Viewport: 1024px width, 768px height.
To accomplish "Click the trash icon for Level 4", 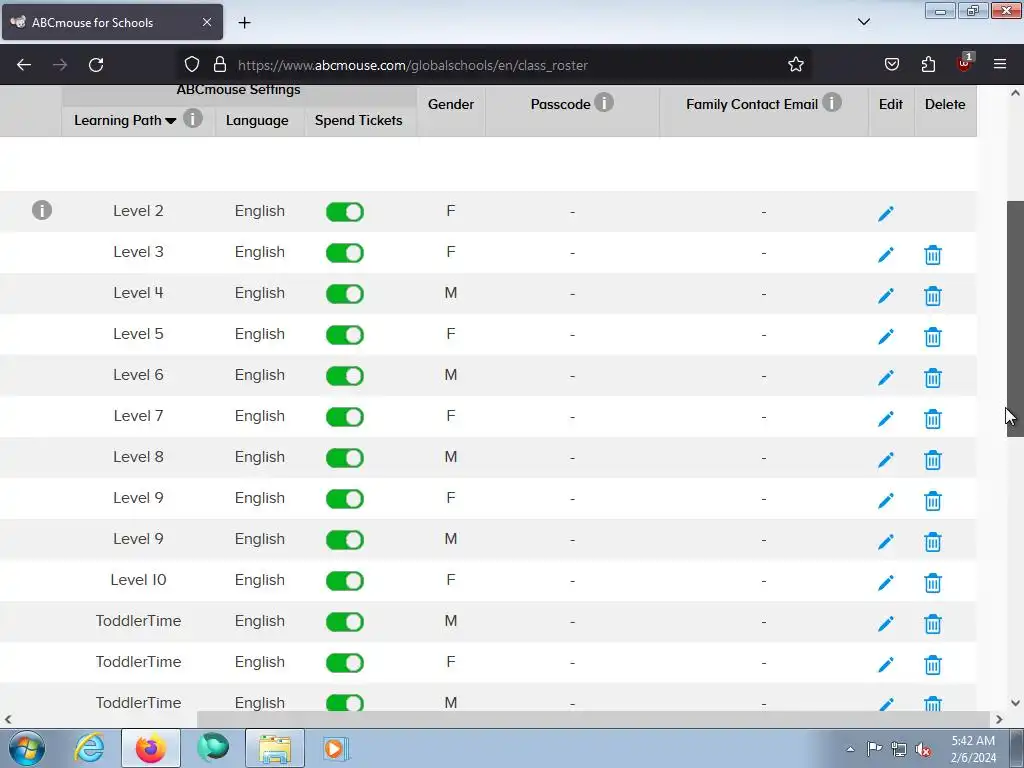I will coord(933,296).
